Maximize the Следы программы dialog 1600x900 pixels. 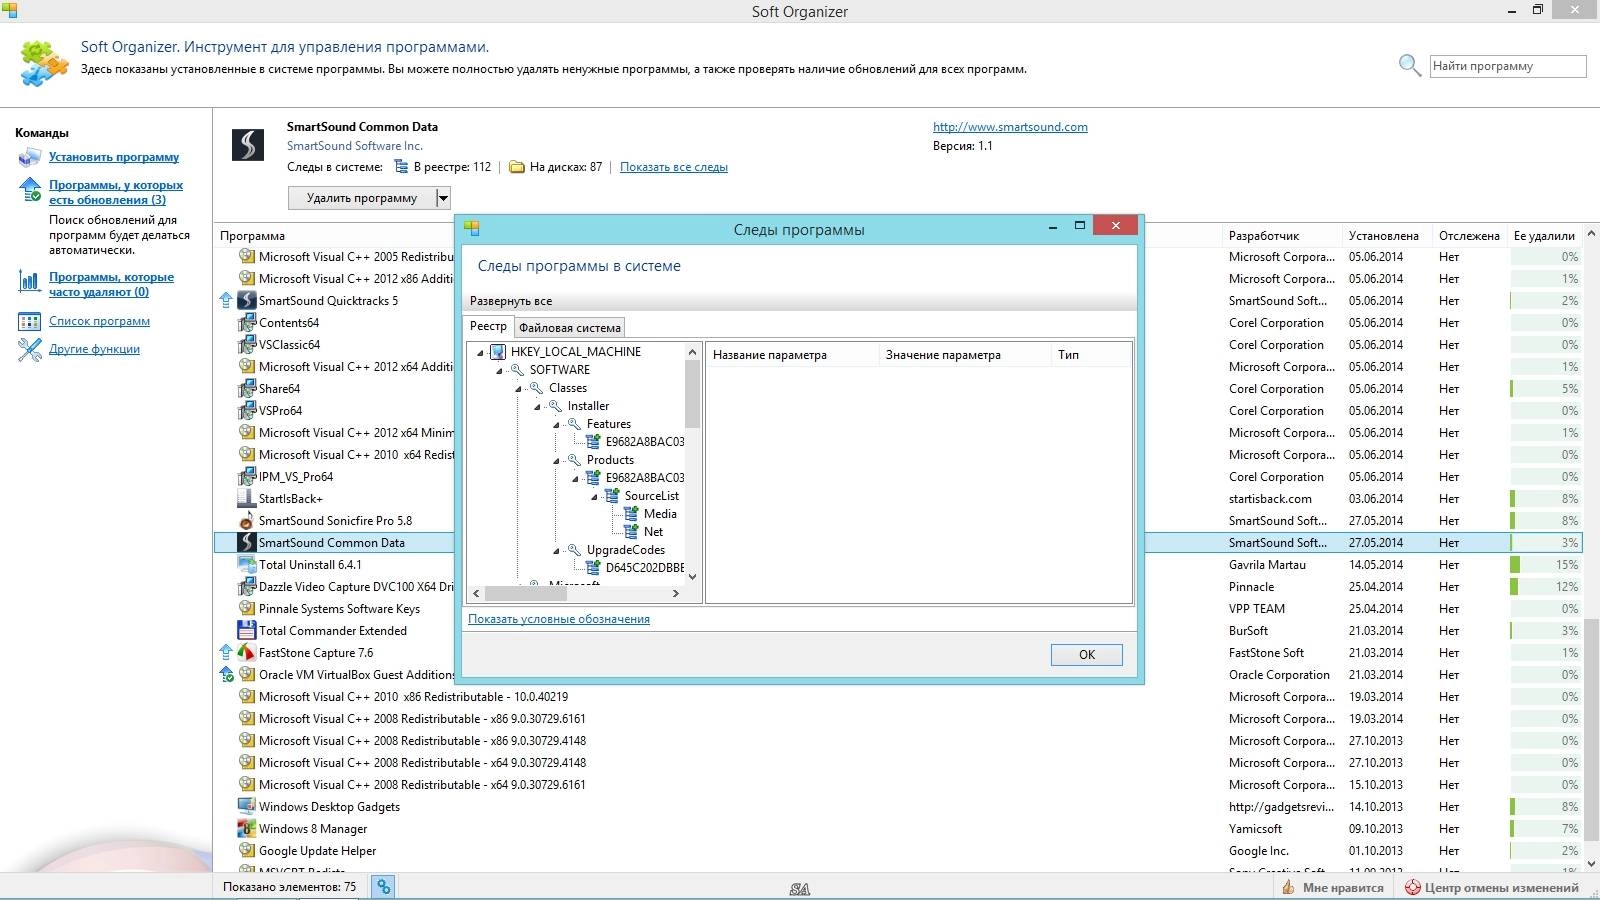pos(1079,226)
